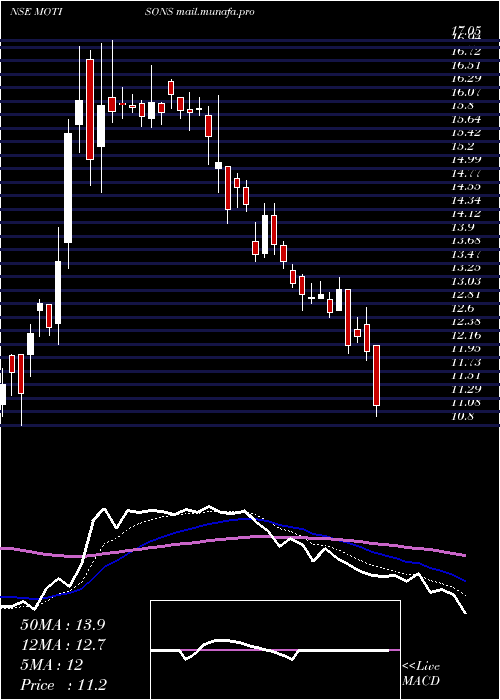Click the 10.8 bottom price label
500x700 pixels.
(463, 417)
